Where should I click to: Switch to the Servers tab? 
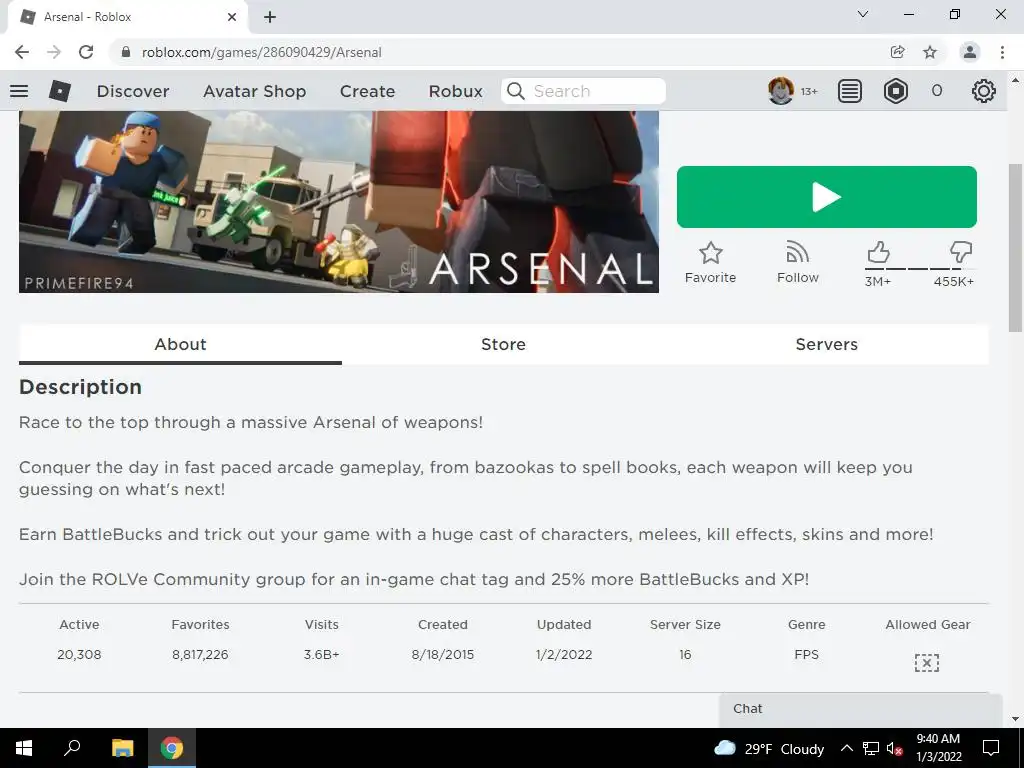[x=826, y=344]
